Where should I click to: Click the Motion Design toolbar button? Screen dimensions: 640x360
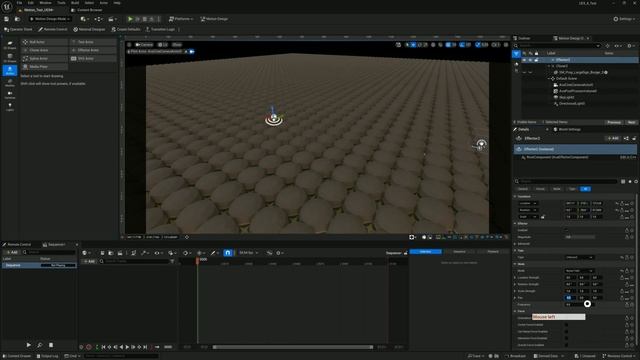click(x=214, y=19)
